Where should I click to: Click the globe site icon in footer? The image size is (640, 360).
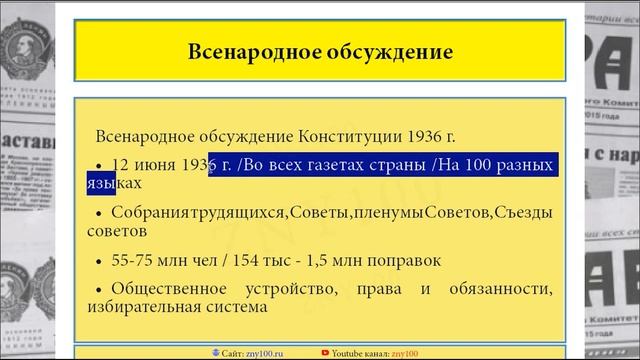click(x=216, y=353)
